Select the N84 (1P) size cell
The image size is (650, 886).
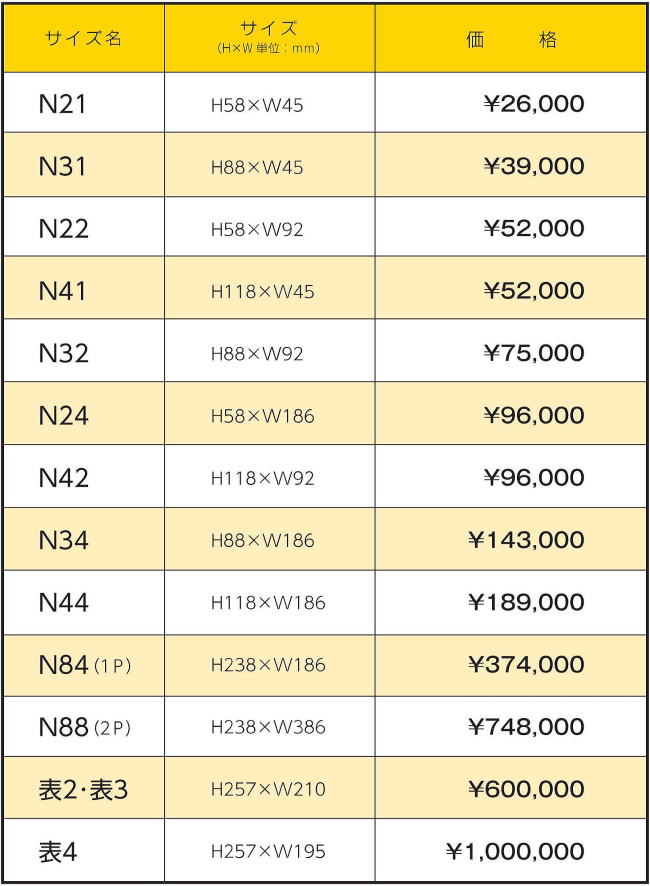pos(84,665)
